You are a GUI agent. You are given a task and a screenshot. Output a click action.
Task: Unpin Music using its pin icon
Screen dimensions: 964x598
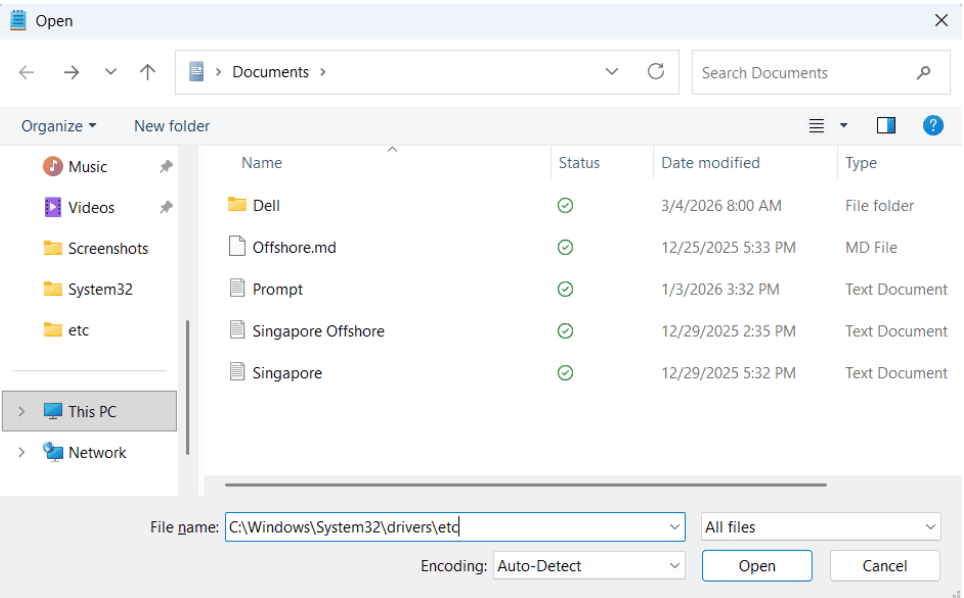166,167
